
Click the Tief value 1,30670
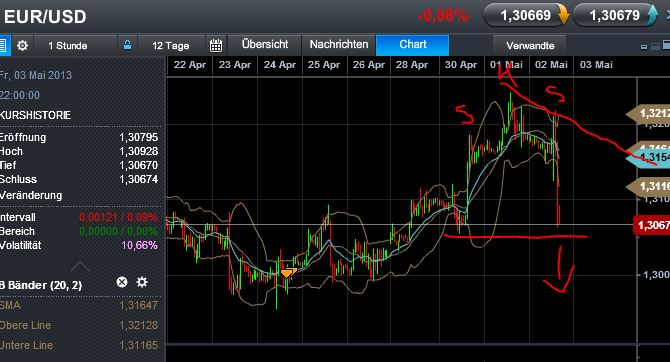click(138, 165)
